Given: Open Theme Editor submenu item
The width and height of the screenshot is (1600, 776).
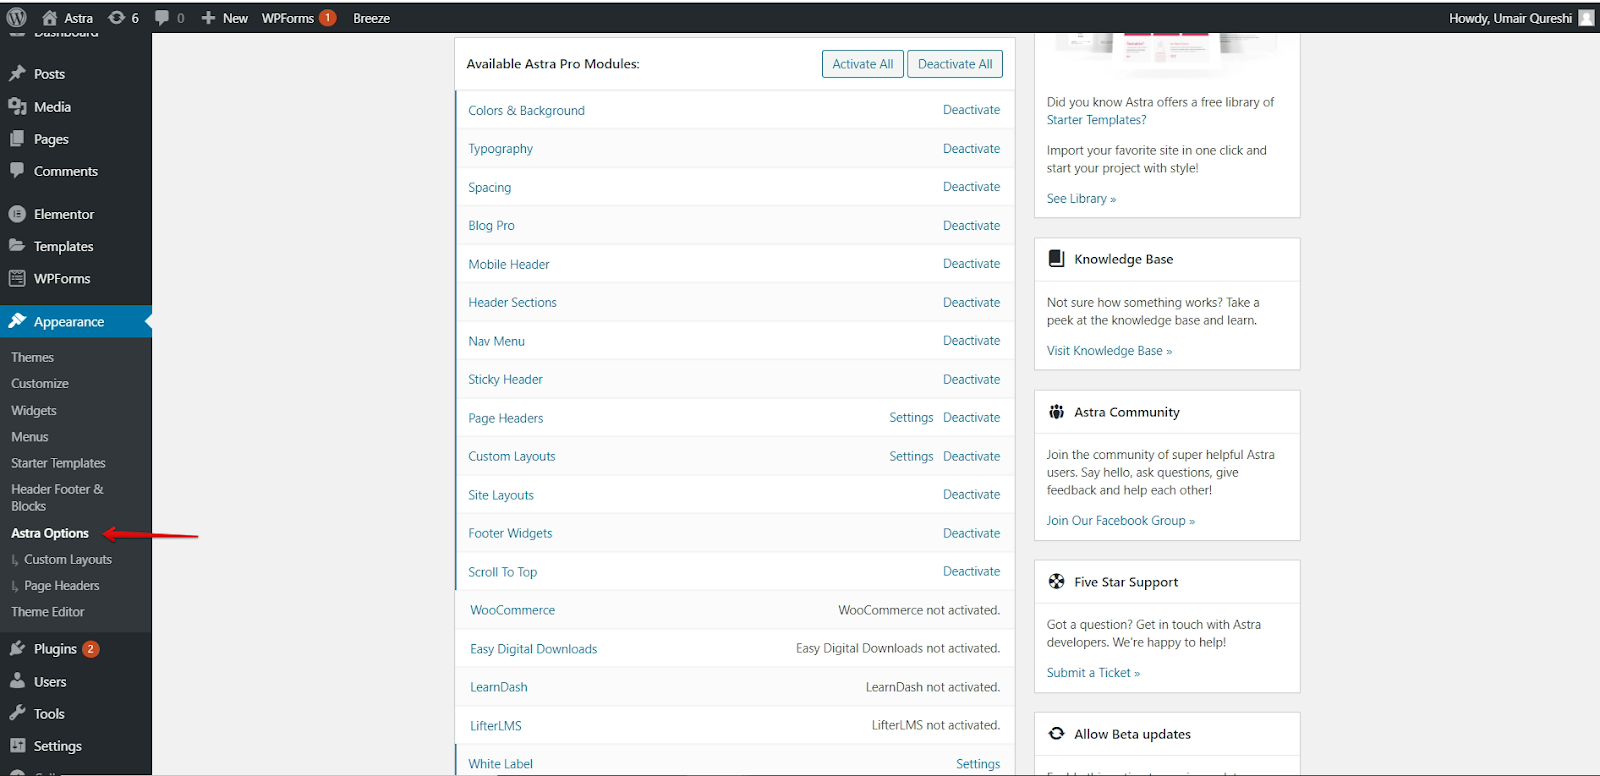Looking at the screenshot, I should (48, 612).
